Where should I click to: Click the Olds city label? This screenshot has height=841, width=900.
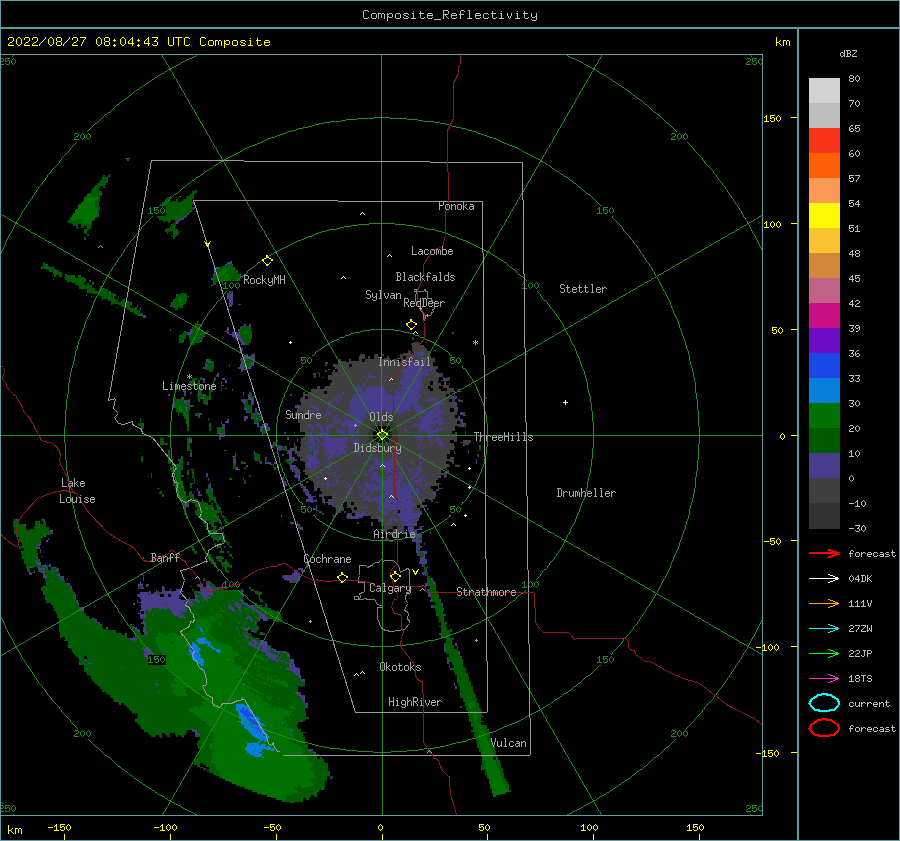click(381, 417)
